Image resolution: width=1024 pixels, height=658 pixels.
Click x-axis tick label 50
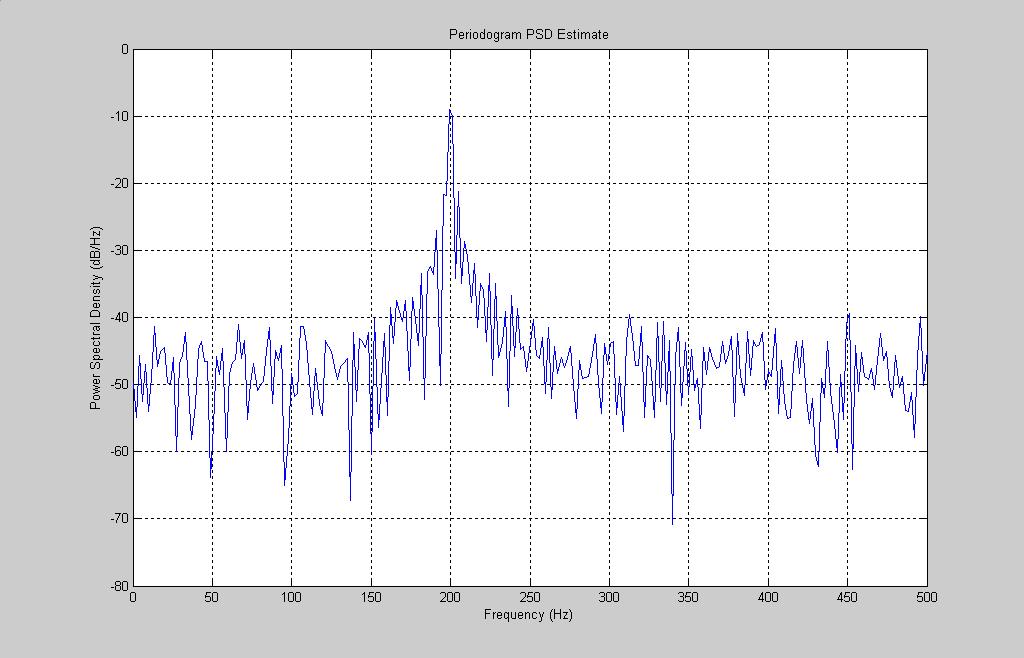pos(212,597)
